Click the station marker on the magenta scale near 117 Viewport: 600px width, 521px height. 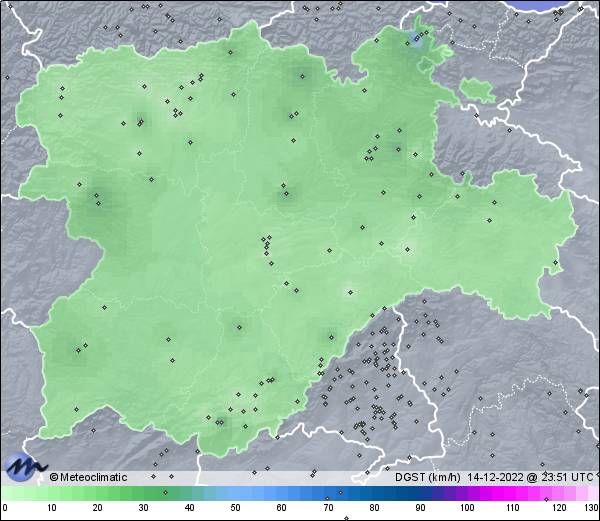pyautogui.click(x=546, y=499)
